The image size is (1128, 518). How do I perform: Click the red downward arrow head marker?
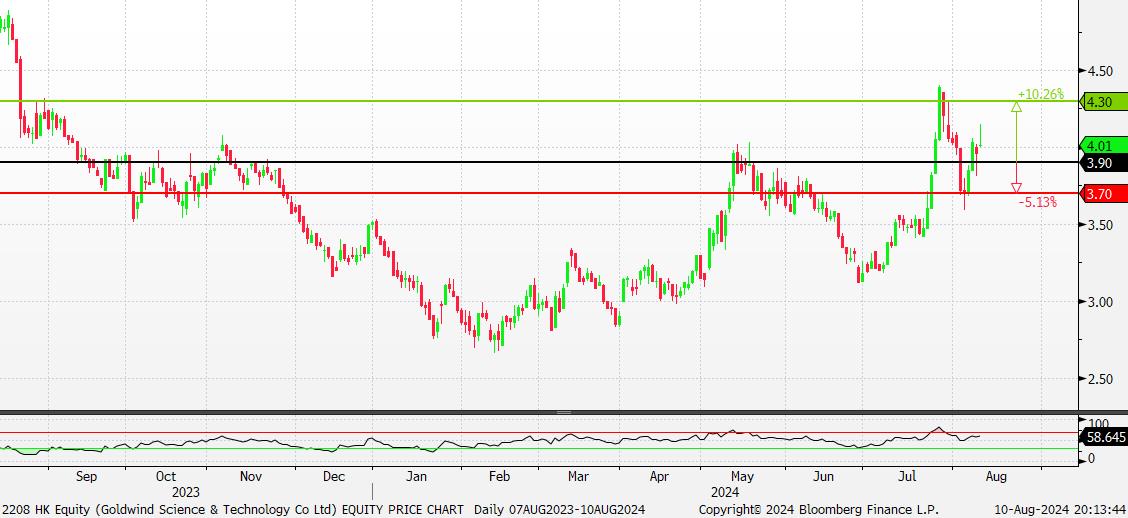pyautogui.click(x=1017, y=187)
